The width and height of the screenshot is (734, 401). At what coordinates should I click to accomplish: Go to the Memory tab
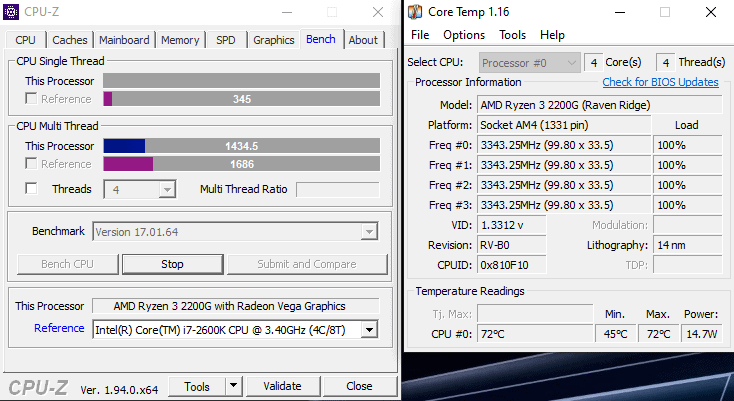180,40
